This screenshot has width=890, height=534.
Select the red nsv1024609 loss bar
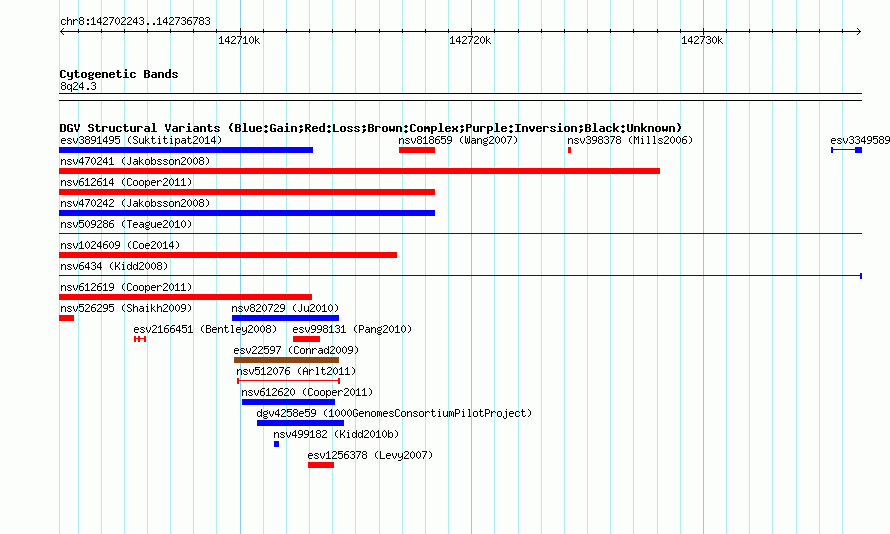point(228,255)
